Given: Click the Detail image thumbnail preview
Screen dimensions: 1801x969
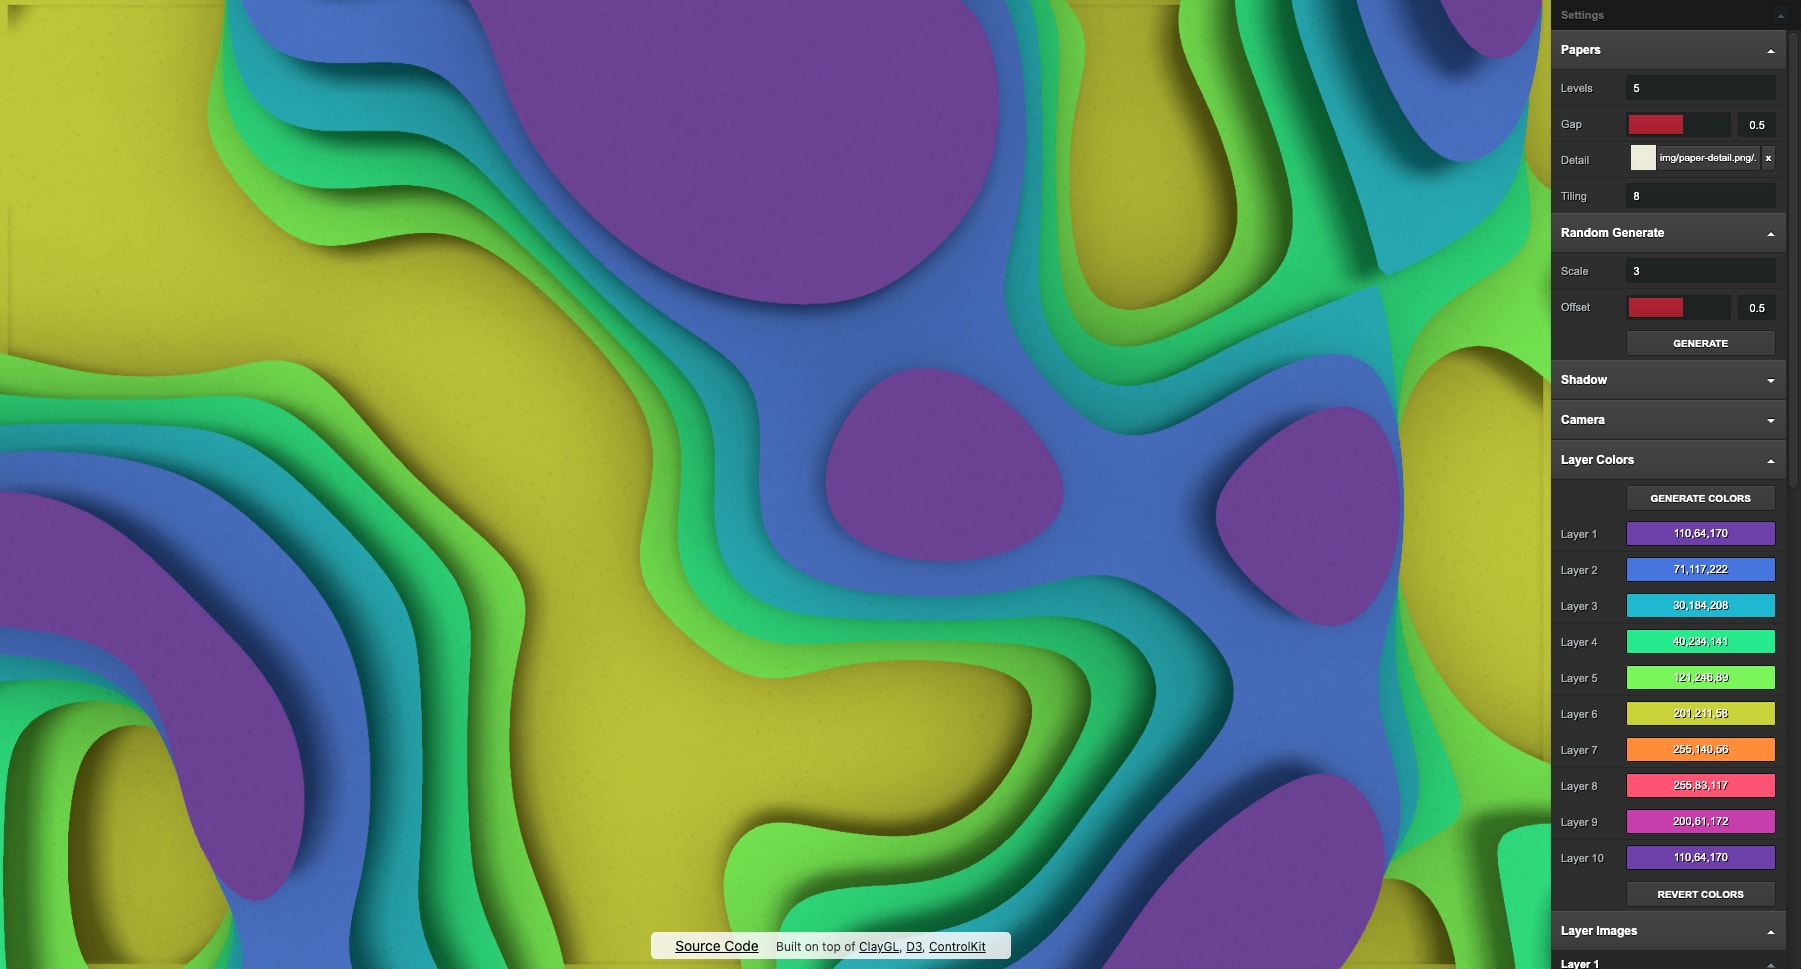Looking at the screenshot, I should (x=1643, y=158).
